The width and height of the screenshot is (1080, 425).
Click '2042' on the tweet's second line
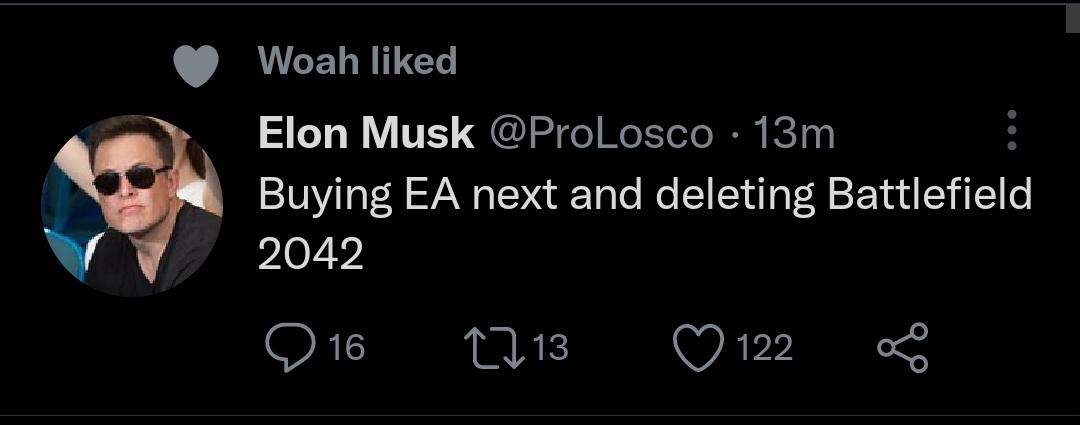(310, 256)
